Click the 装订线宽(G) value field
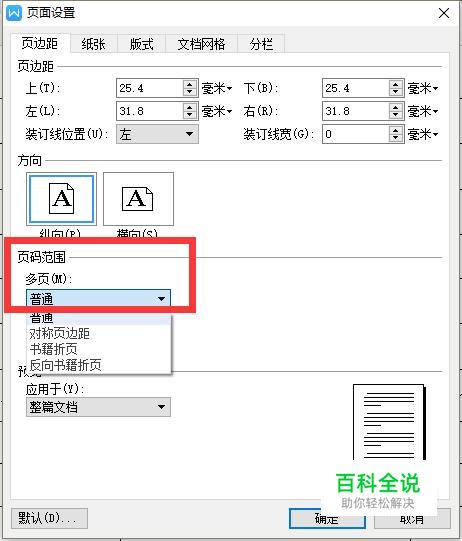This screenshot has width=462, height=541. 355,134
